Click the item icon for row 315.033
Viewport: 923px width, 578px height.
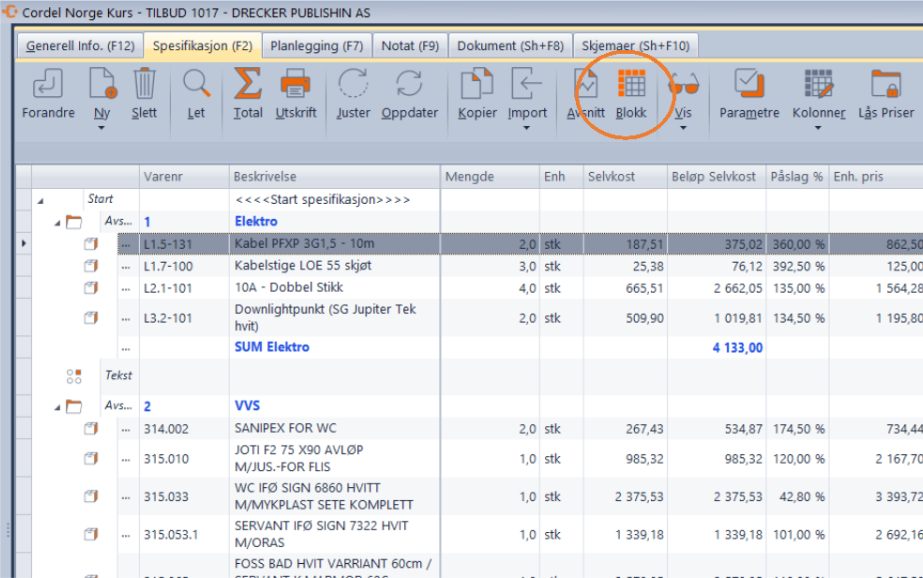tap(91, 496)
